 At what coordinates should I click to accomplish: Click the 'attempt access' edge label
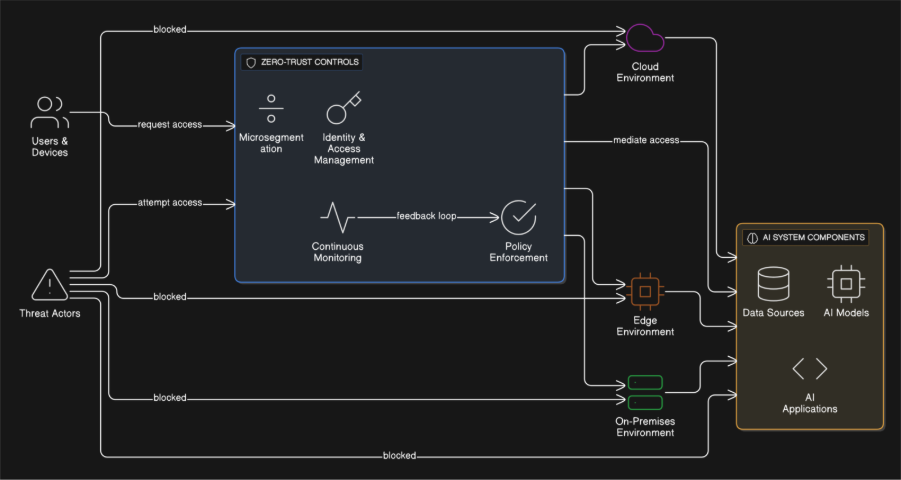point(170,202)
